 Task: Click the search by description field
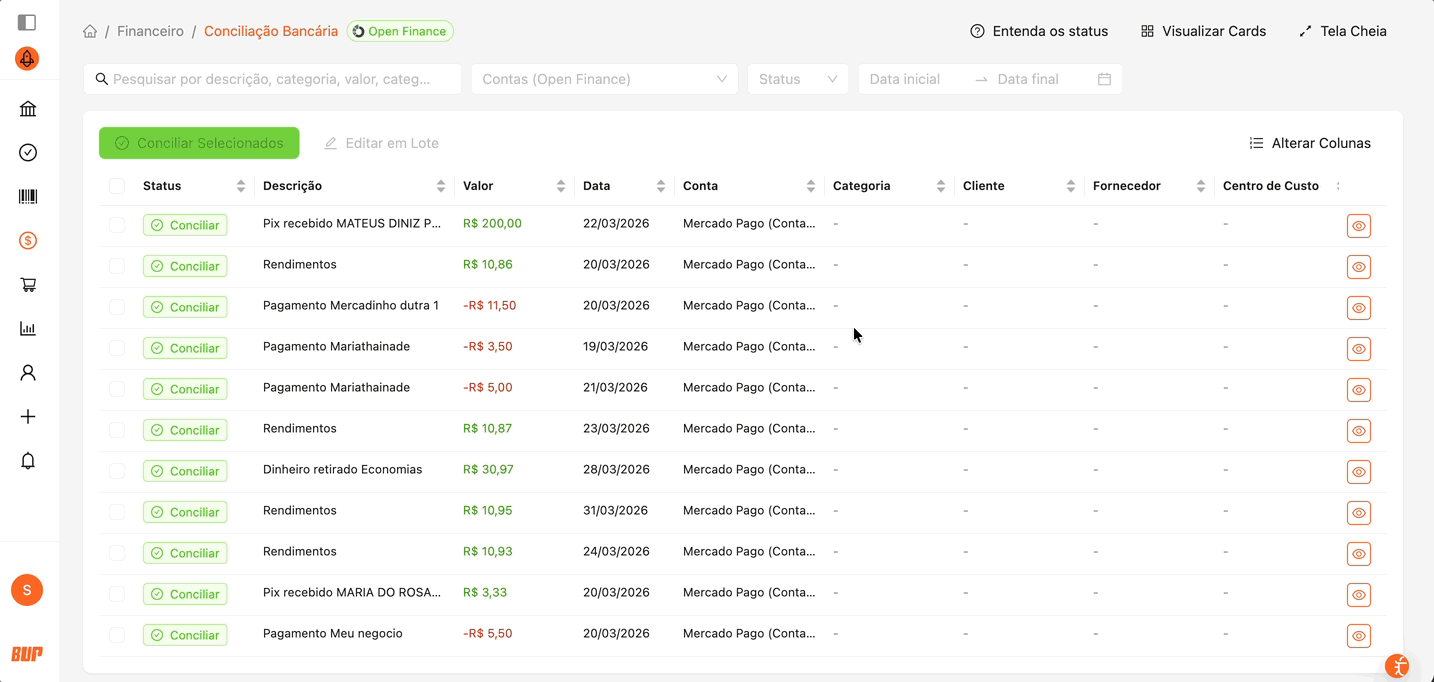(272, 79)
